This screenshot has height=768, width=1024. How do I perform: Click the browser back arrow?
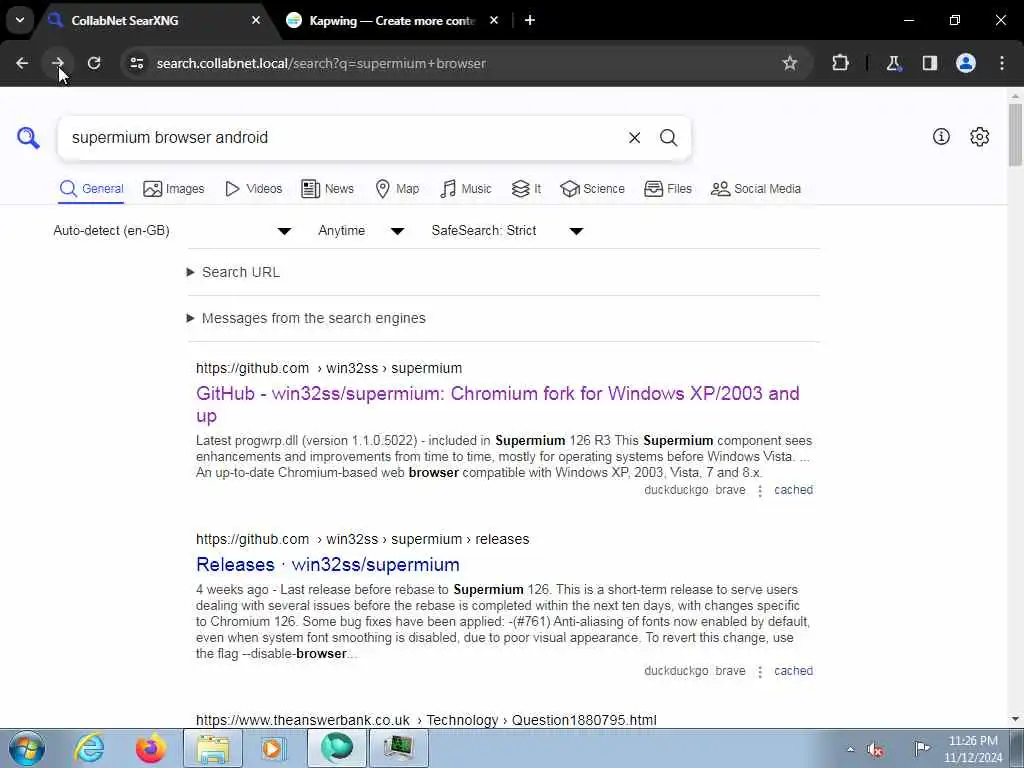coord(22,63)
